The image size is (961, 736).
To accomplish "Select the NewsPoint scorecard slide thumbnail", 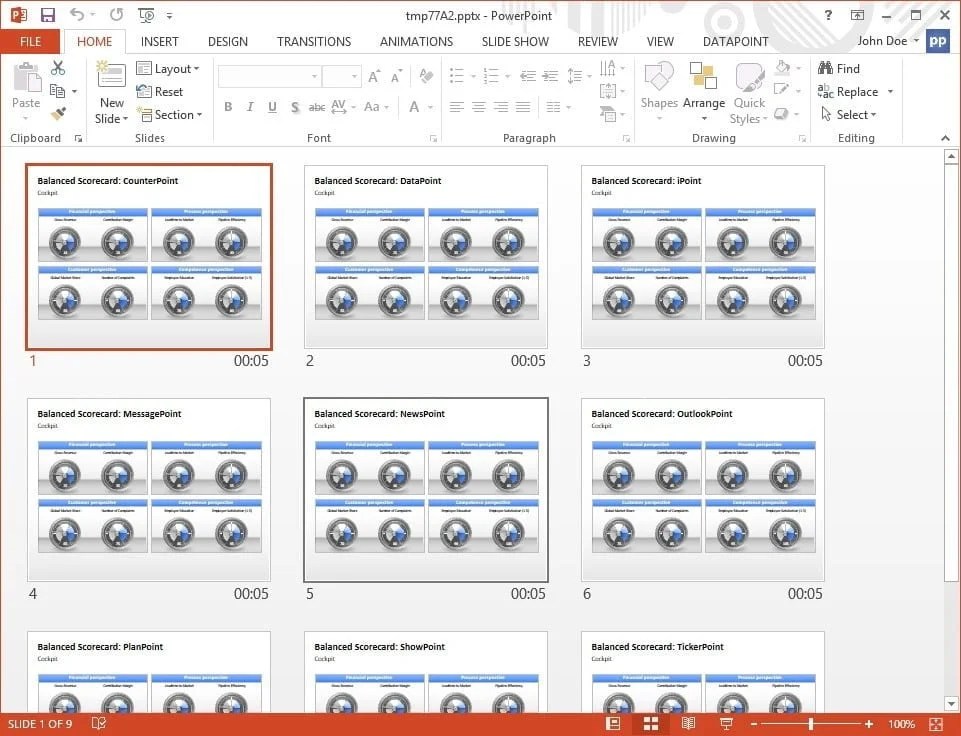I will pyautogui.click(x=425, y=490).
